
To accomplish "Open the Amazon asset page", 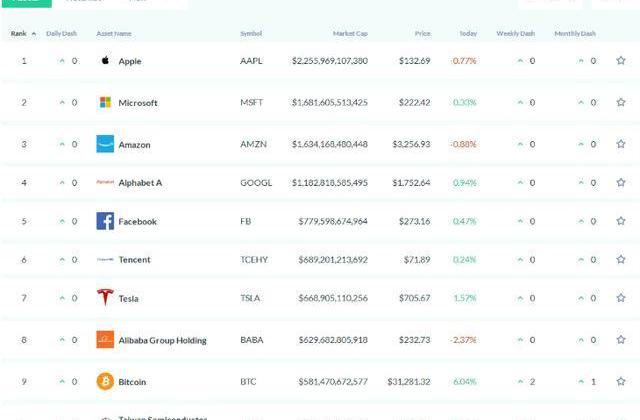I will (134, 144).
